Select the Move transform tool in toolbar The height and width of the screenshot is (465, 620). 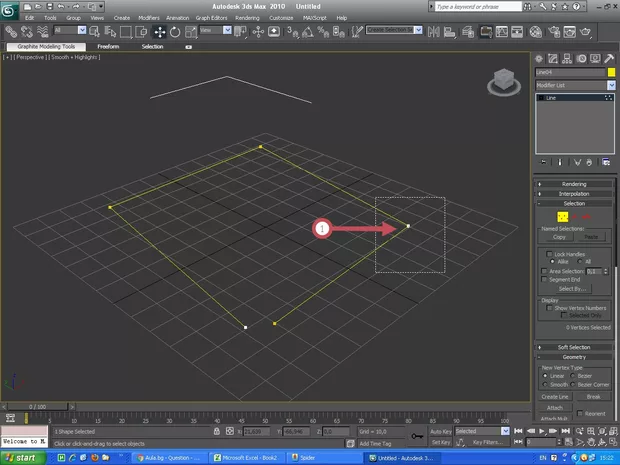point(159,31)
